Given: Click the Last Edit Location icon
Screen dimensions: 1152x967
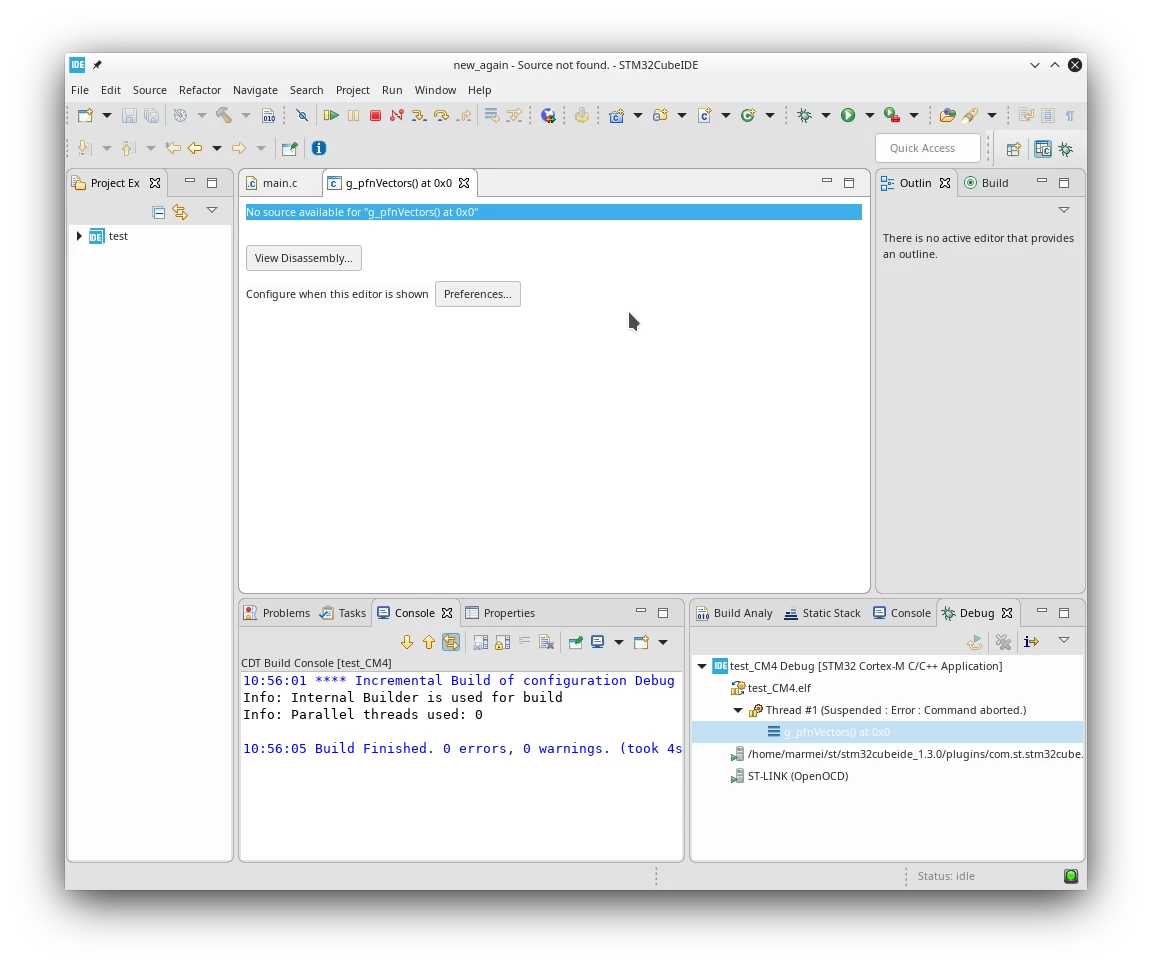Looking at the screenshot, I should [173, 148].
